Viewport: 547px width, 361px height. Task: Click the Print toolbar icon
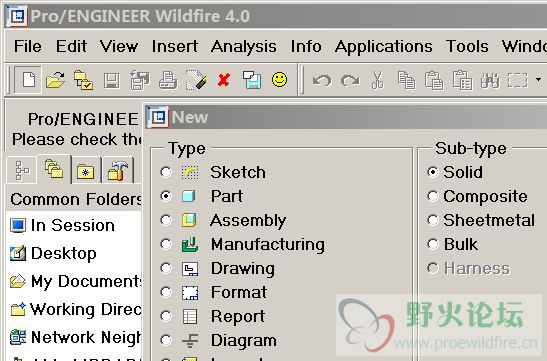click(168, 80)
